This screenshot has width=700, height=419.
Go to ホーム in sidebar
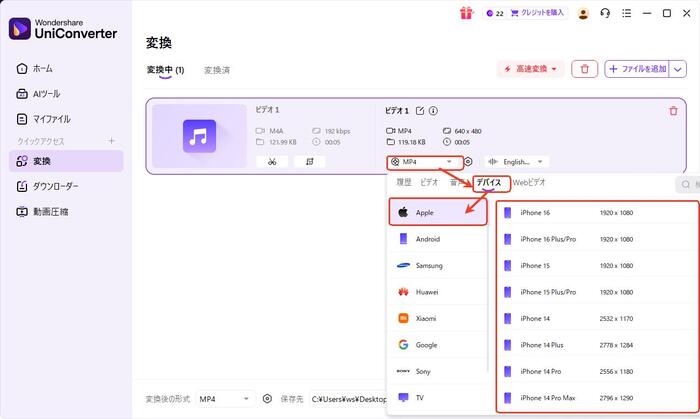tap(34, 69)
